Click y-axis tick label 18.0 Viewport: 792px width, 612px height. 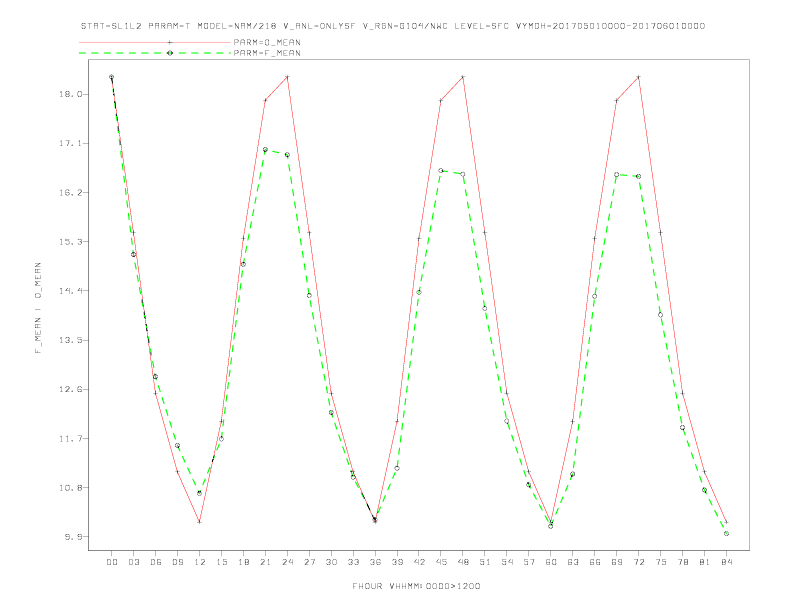(x=70, y=94)
